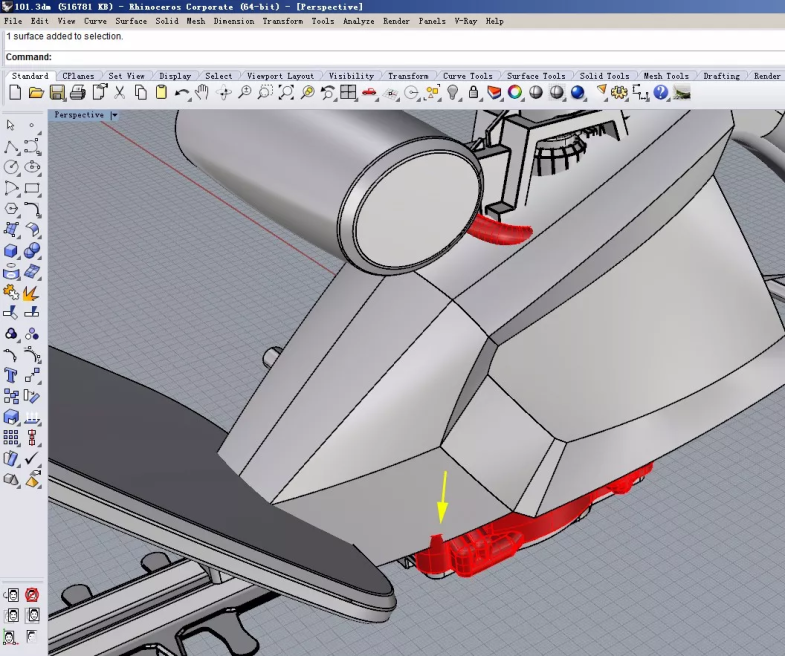Open the Surface menu
Screen dimensions: 785x656
(x=131, y=21)
